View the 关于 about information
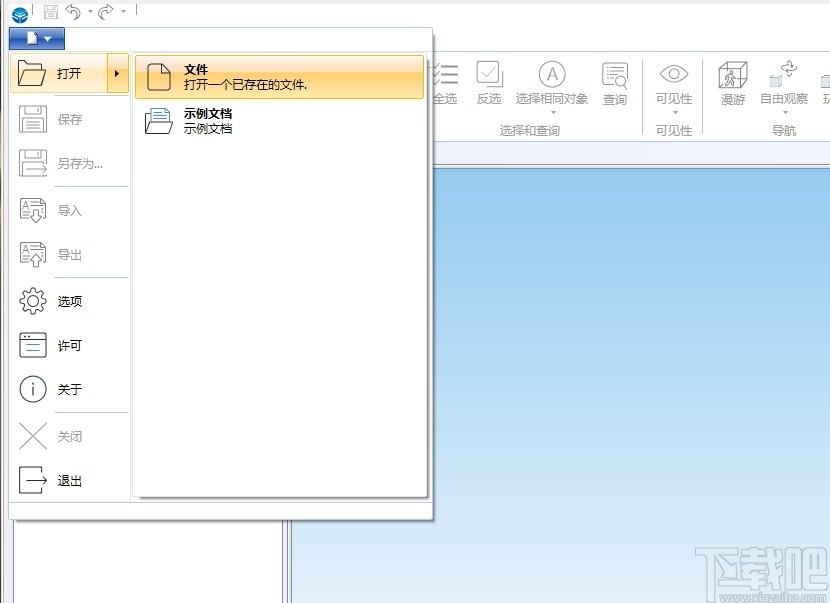Screen dimensions: 830x603 (60, 390)
